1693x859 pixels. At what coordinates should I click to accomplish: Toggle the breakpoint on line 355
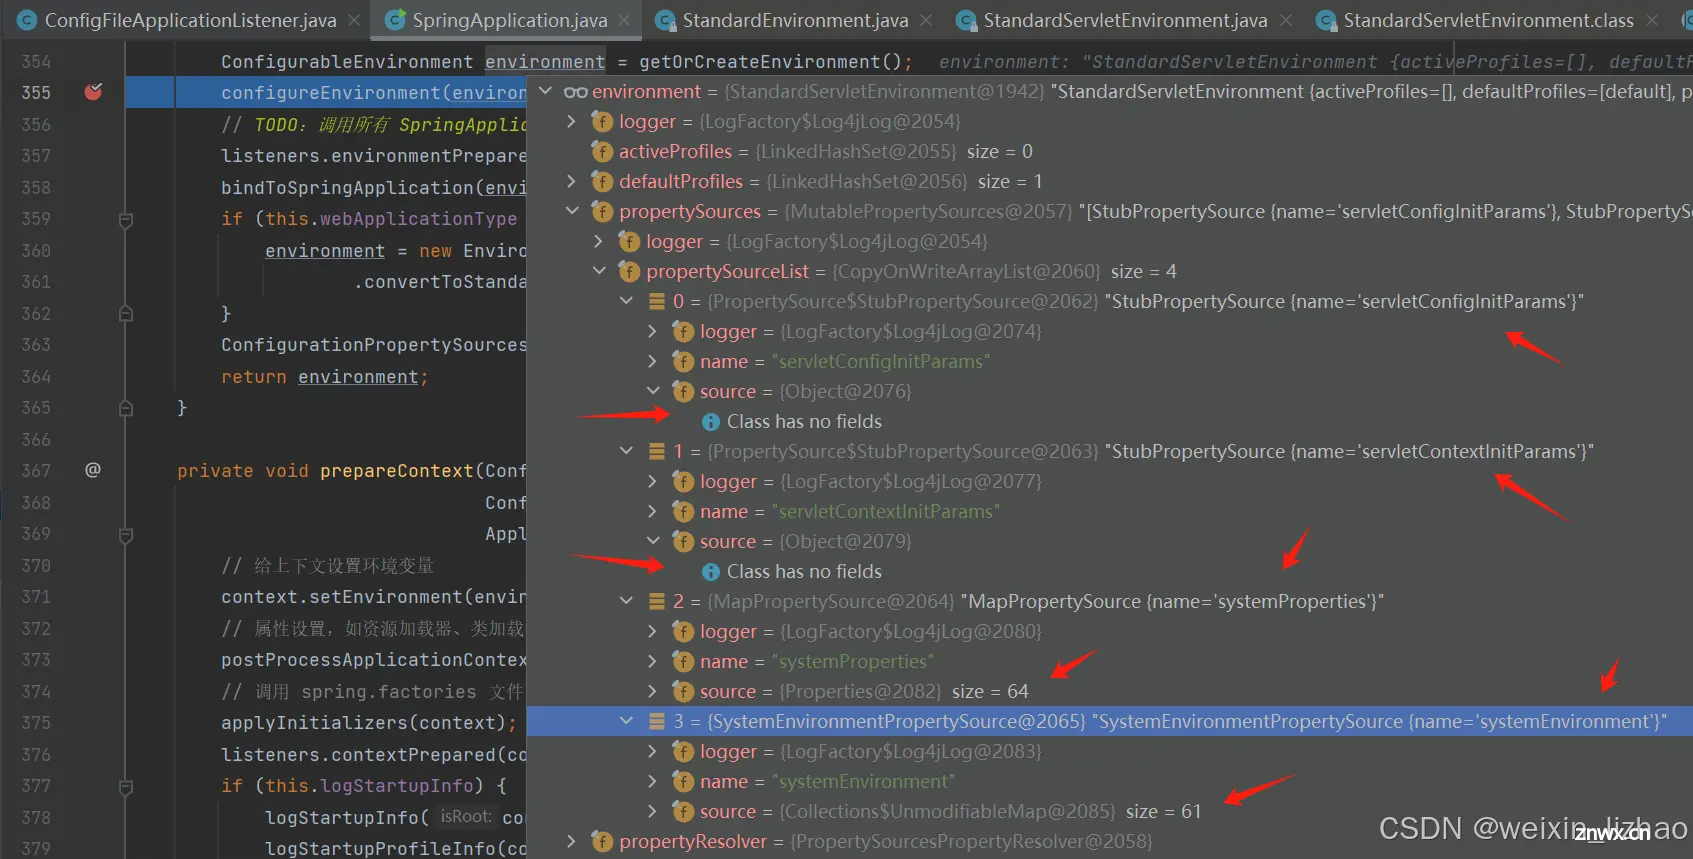(93, 92)
